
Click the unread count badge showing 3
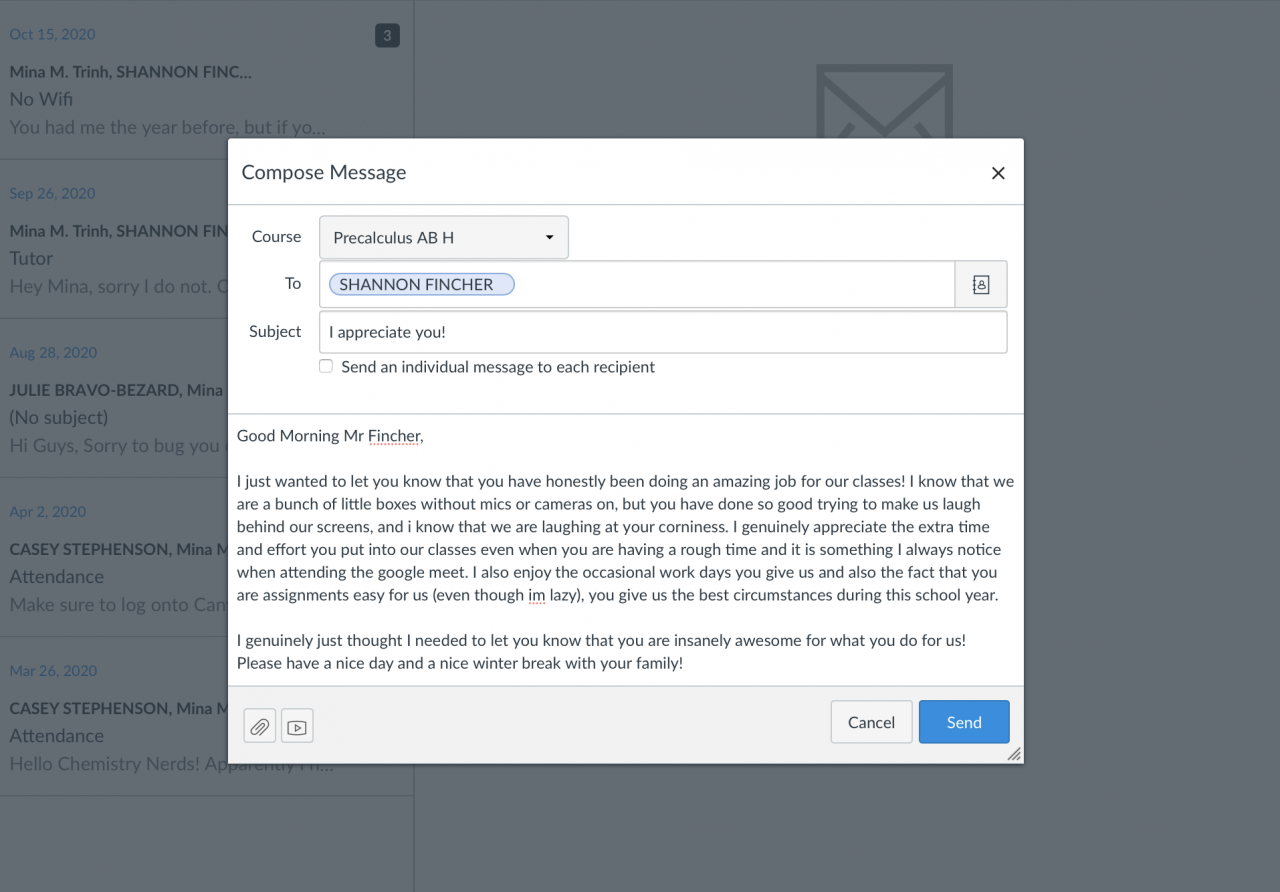pos(387,36)
